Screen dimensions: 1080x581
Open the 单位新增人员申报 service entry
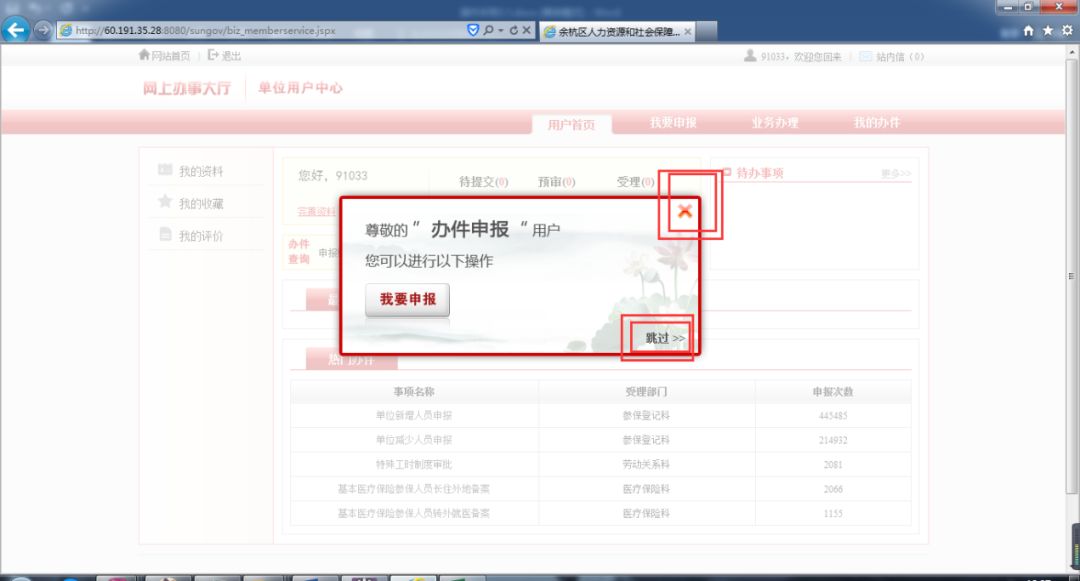(413, 415)
